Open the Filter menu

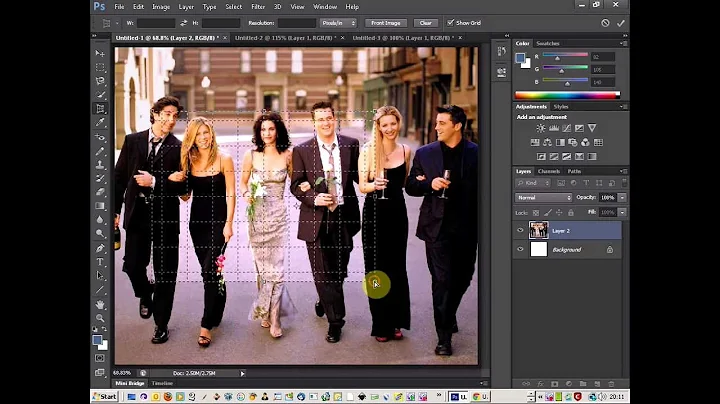point(258,7)
